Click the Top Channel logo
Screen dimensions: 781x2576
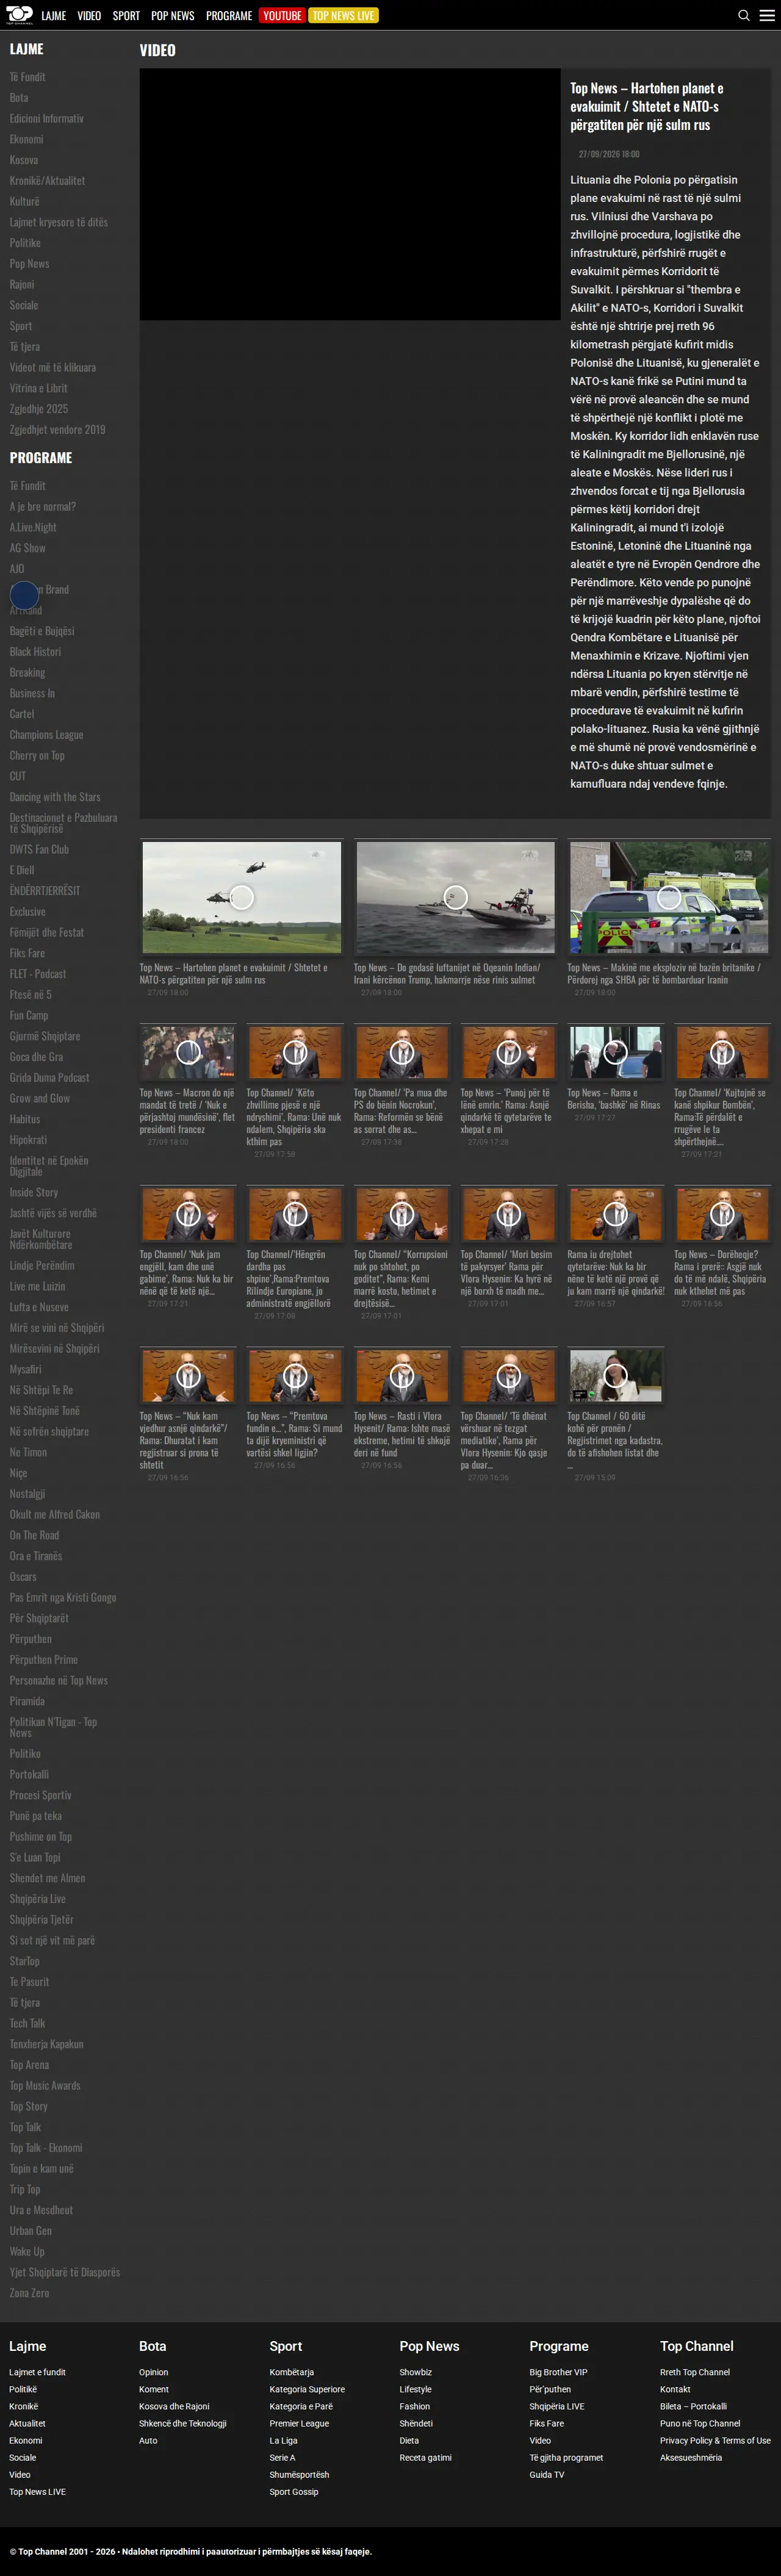point(19,15)
